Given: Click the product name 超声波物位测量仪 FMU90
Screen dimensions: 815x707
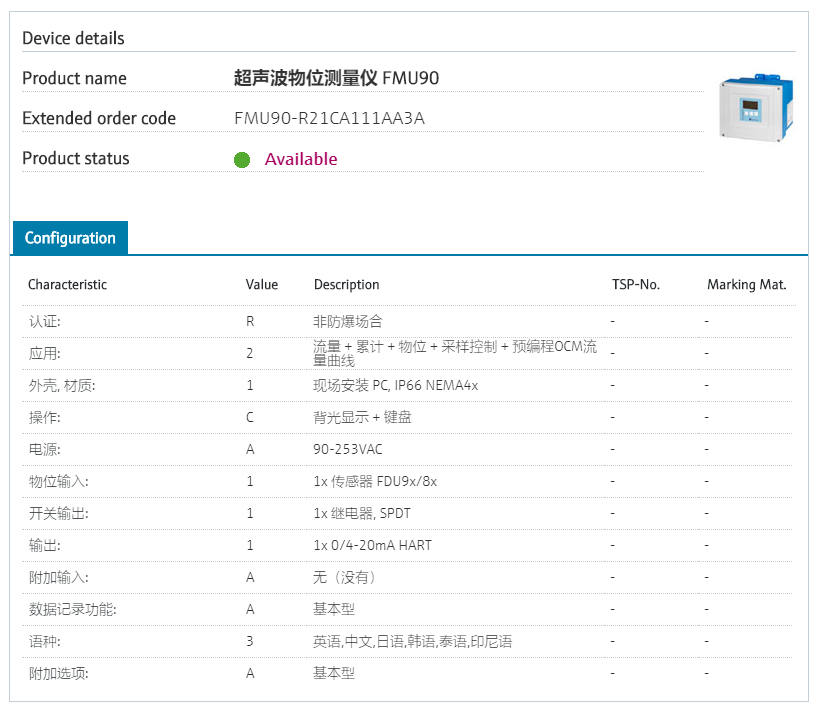Looking at the screenshot, I should (336, 78).
